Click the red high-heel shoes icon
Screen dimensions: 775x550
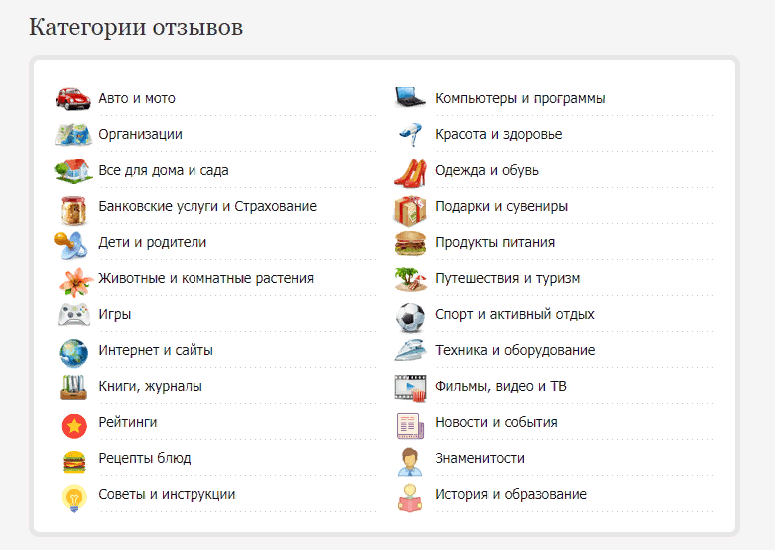410,171
